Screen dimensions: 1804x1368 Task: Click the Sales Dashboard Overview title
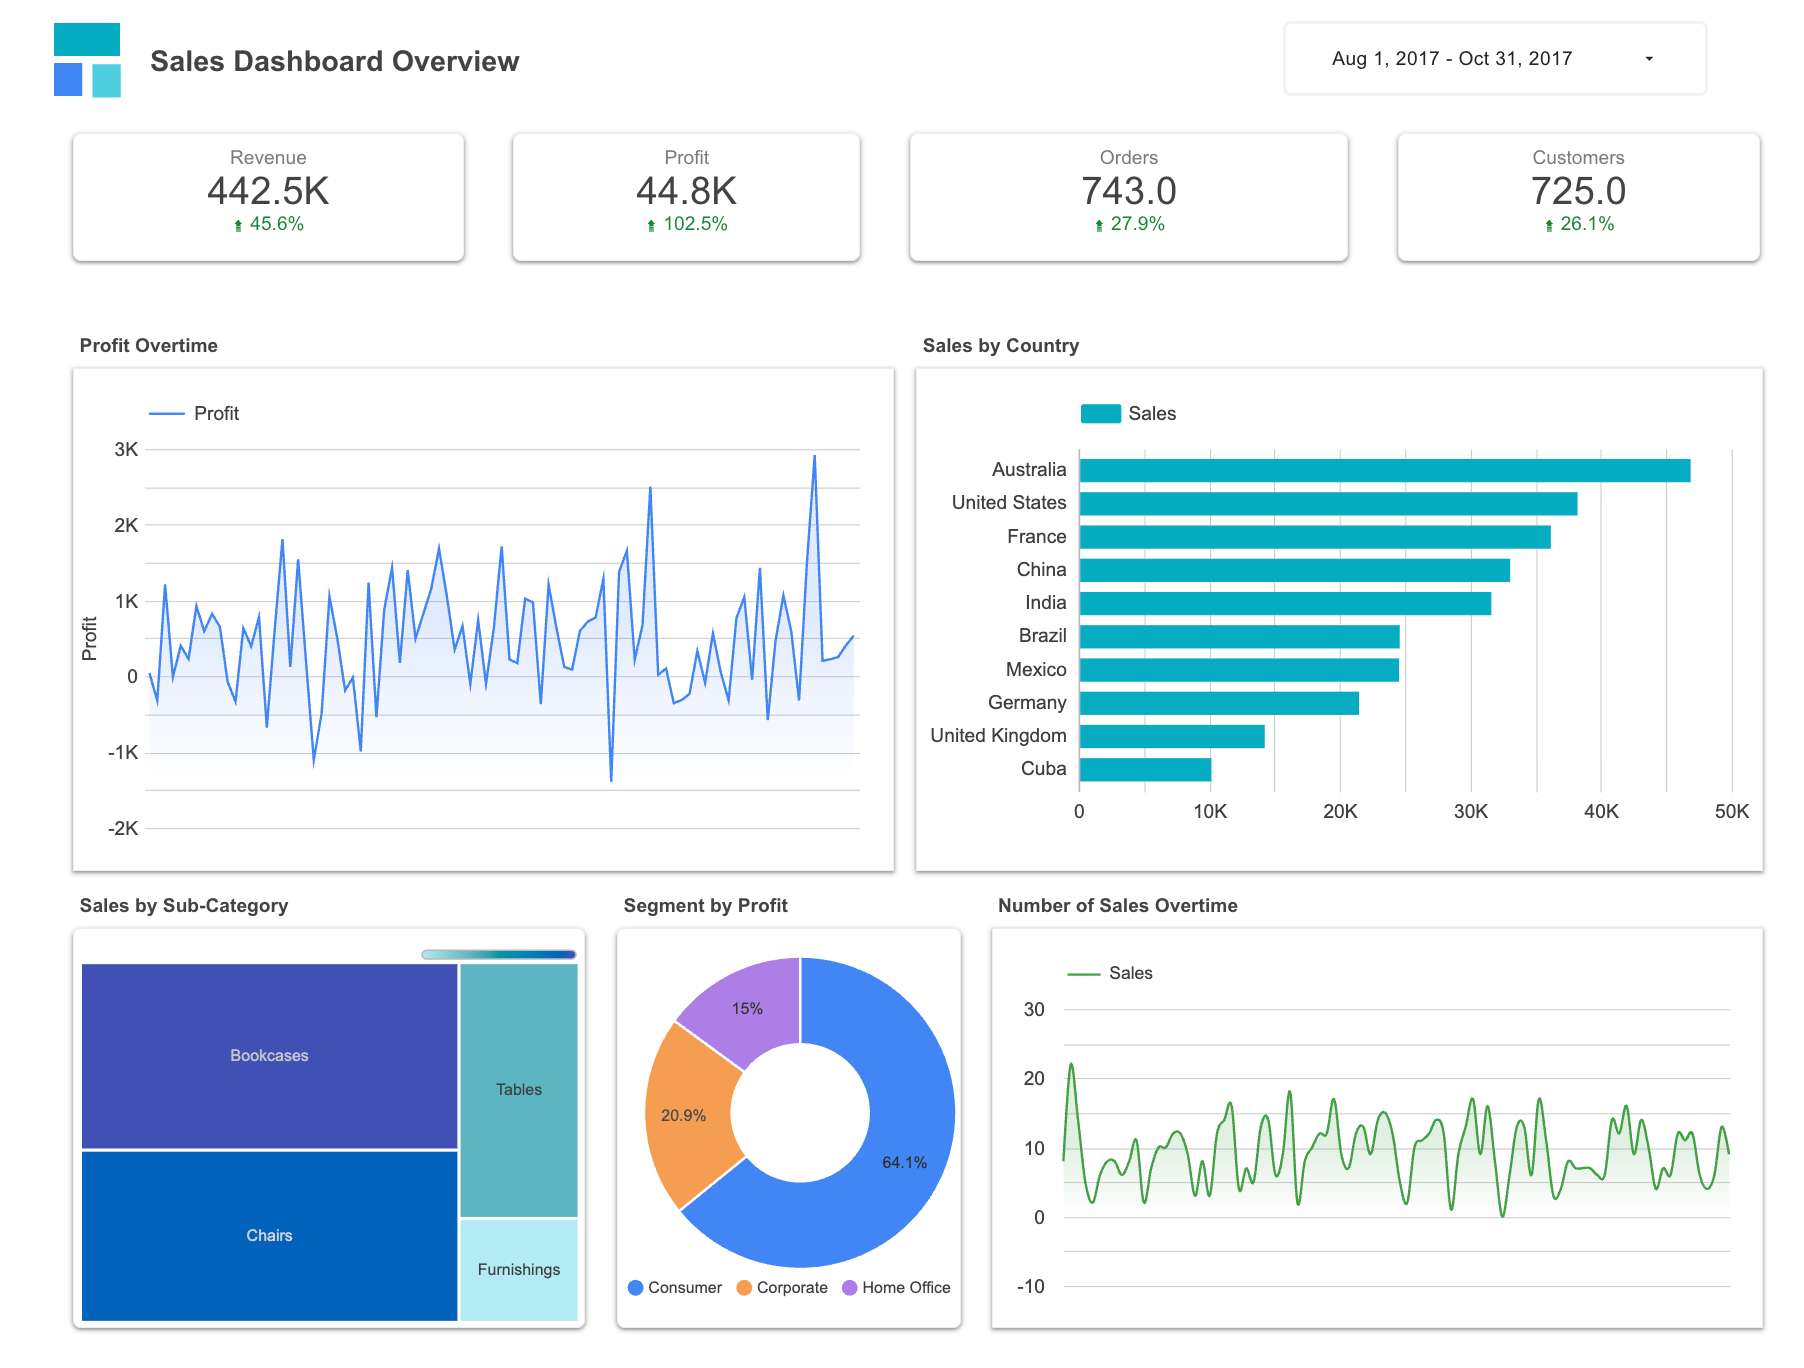tap(335, 61)
